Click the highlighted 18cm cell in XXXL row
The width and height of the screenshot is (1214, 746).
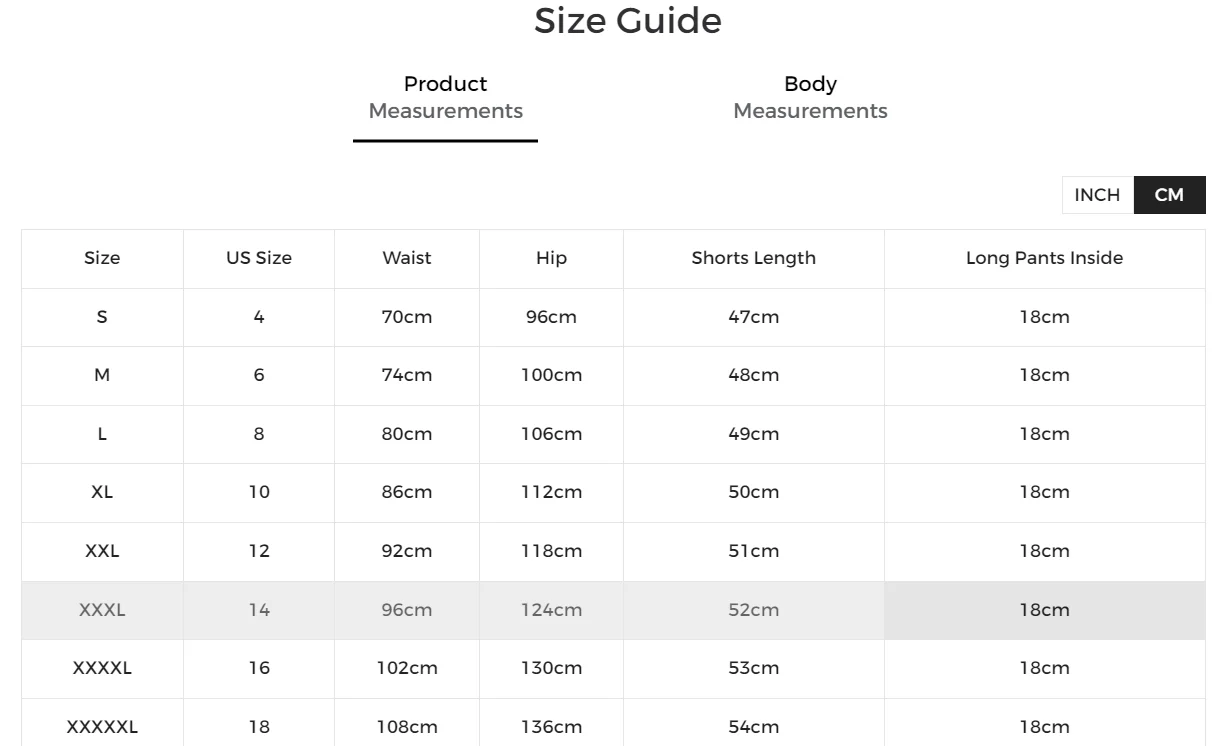[x=1044, y=610]
